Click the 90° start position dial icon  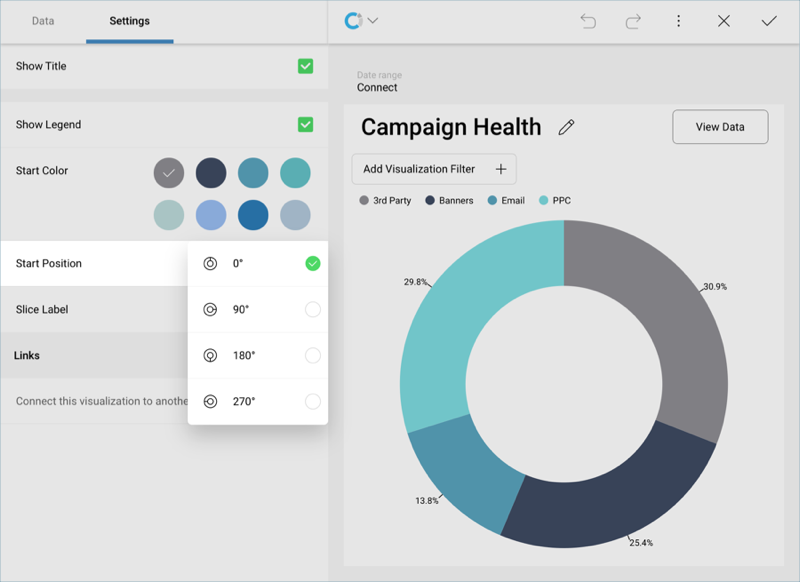pos(210,309)
